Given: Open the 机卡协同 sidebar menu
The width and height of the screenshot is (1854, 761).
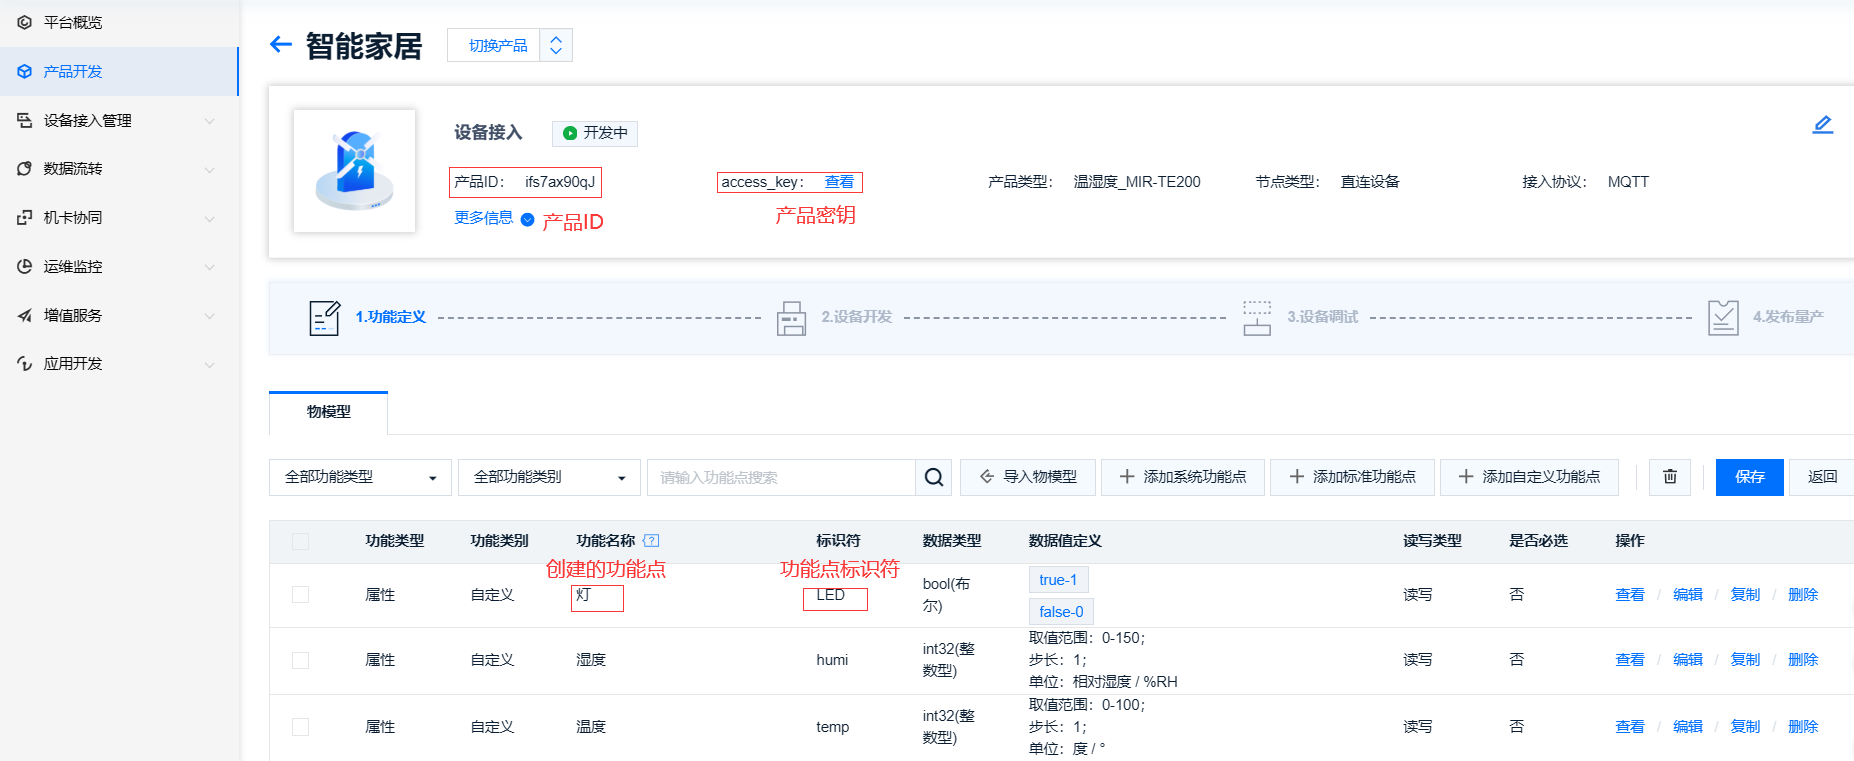Looking at the screenshot, I should coord(119,218).
